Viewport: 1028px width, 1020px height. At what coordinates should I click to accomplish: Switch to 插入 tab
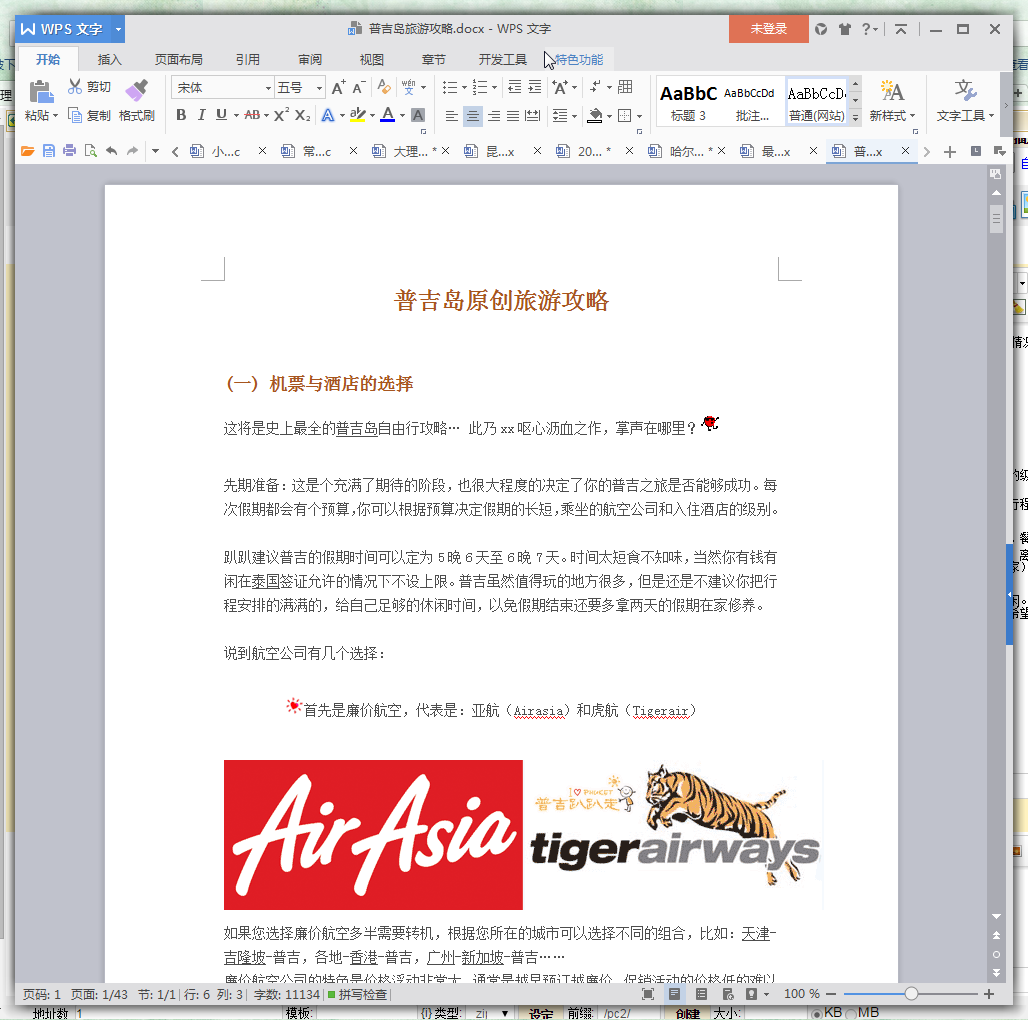pyautogui.click(x=109, y=60)
